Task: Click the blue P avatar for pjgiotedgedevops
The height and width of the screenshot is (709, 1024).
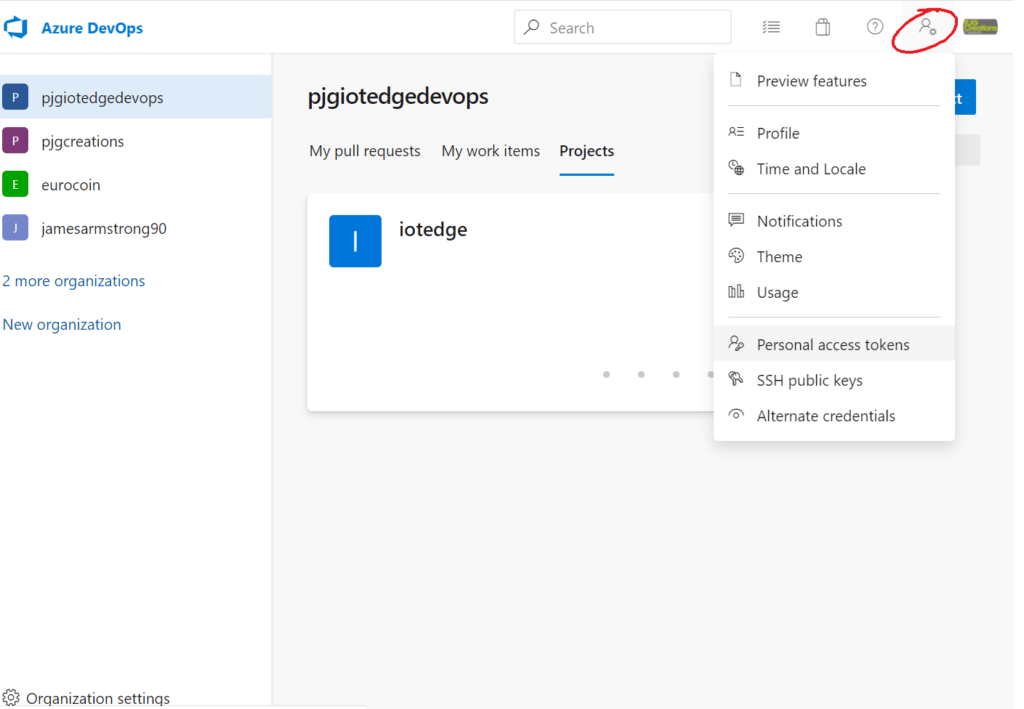Action: click(x=15, y=97)
